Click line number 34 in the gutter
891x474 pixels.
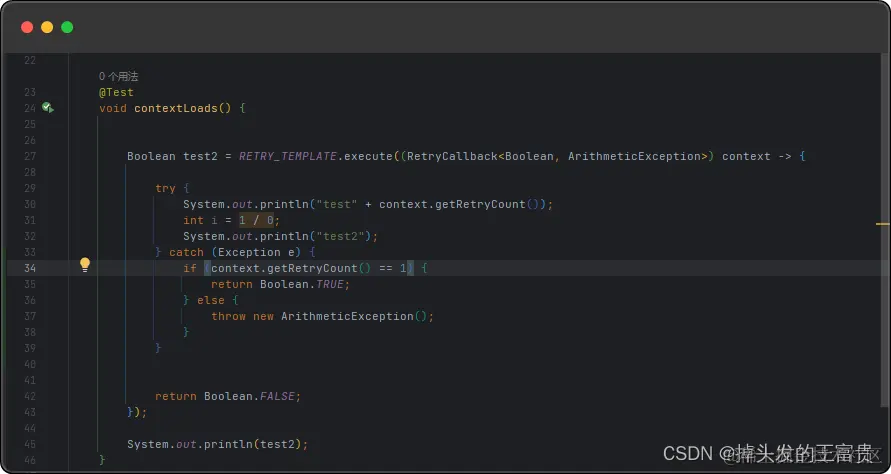(x=30, y=268)
